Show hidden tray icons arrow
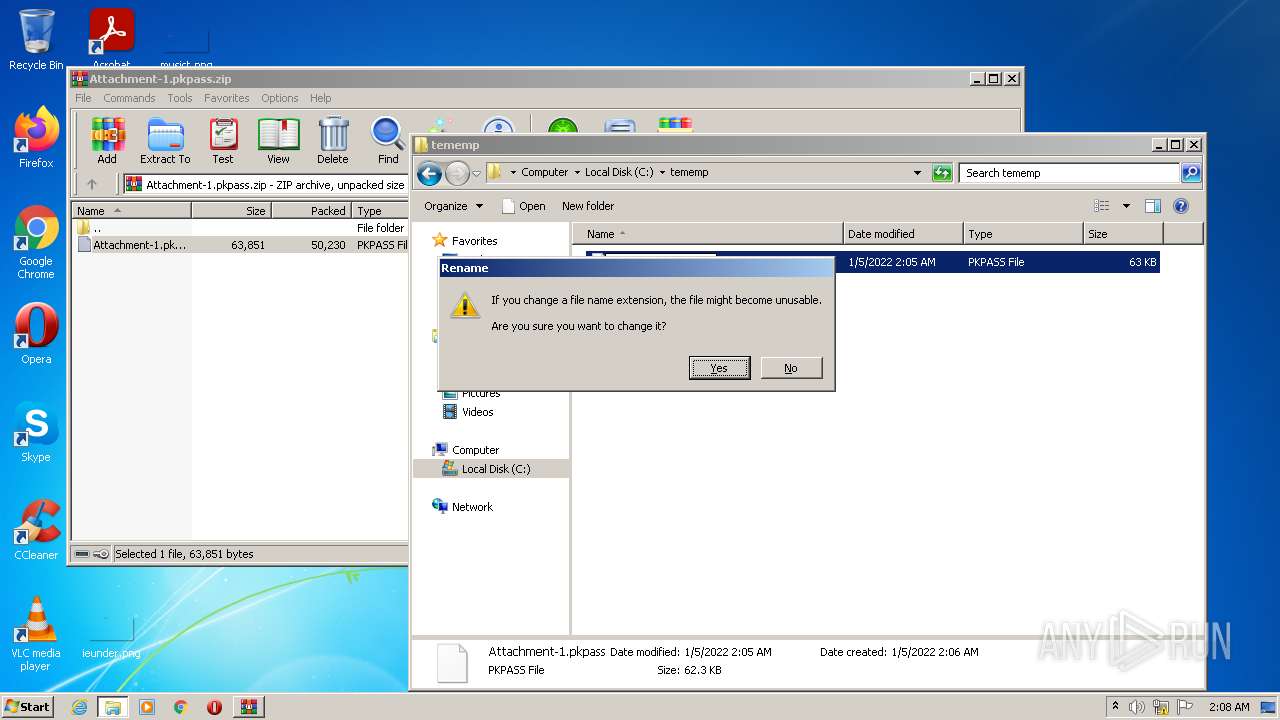 (x=1116, y=707)
